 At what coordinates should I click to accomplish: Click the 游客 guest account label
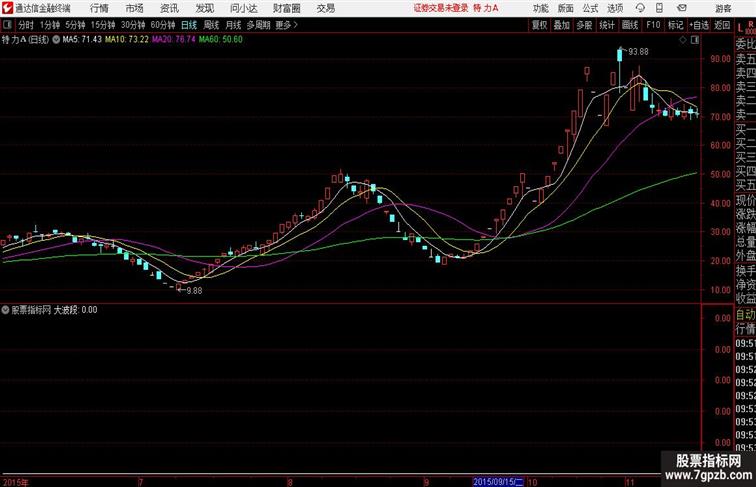click(x=723, y=9)
